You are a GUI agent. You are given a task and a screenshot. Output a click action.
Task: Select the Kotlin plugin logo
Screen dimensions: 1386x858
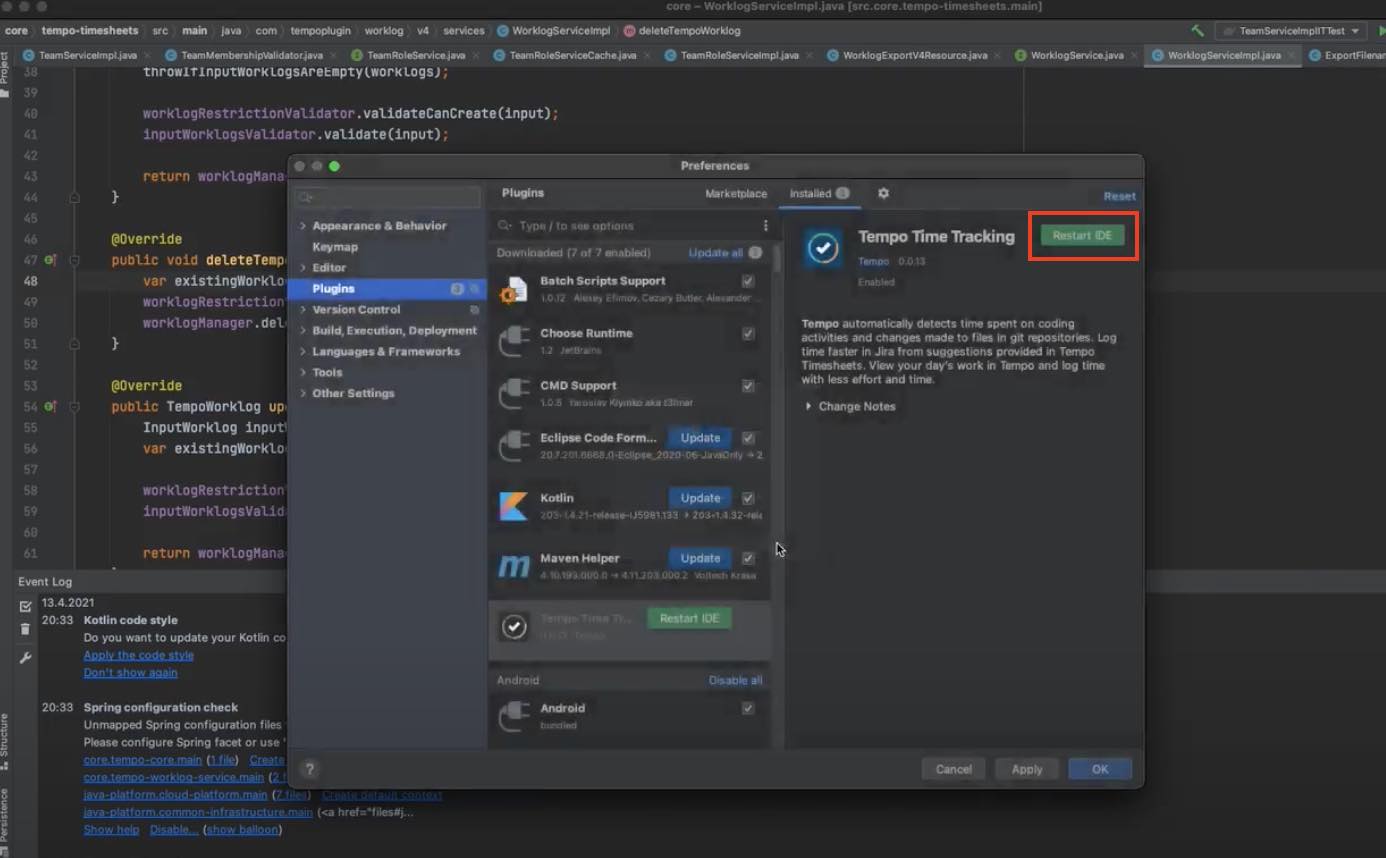(514, 506)
